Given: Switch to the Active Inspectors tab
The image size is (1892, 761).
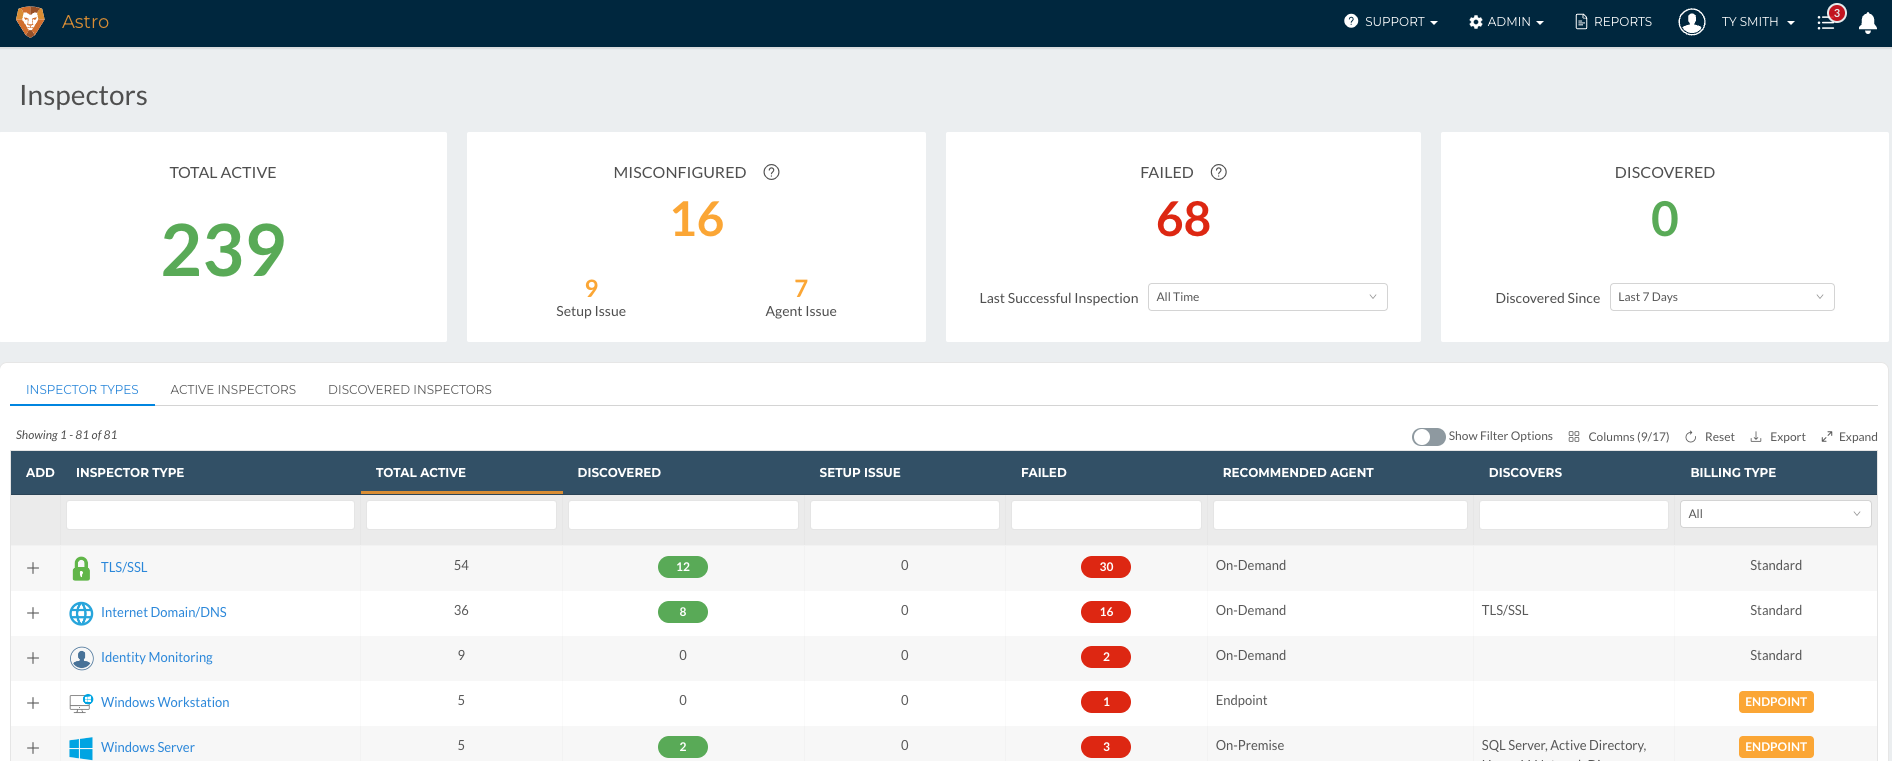Looking at the screenshot, I should click(233, 390).
